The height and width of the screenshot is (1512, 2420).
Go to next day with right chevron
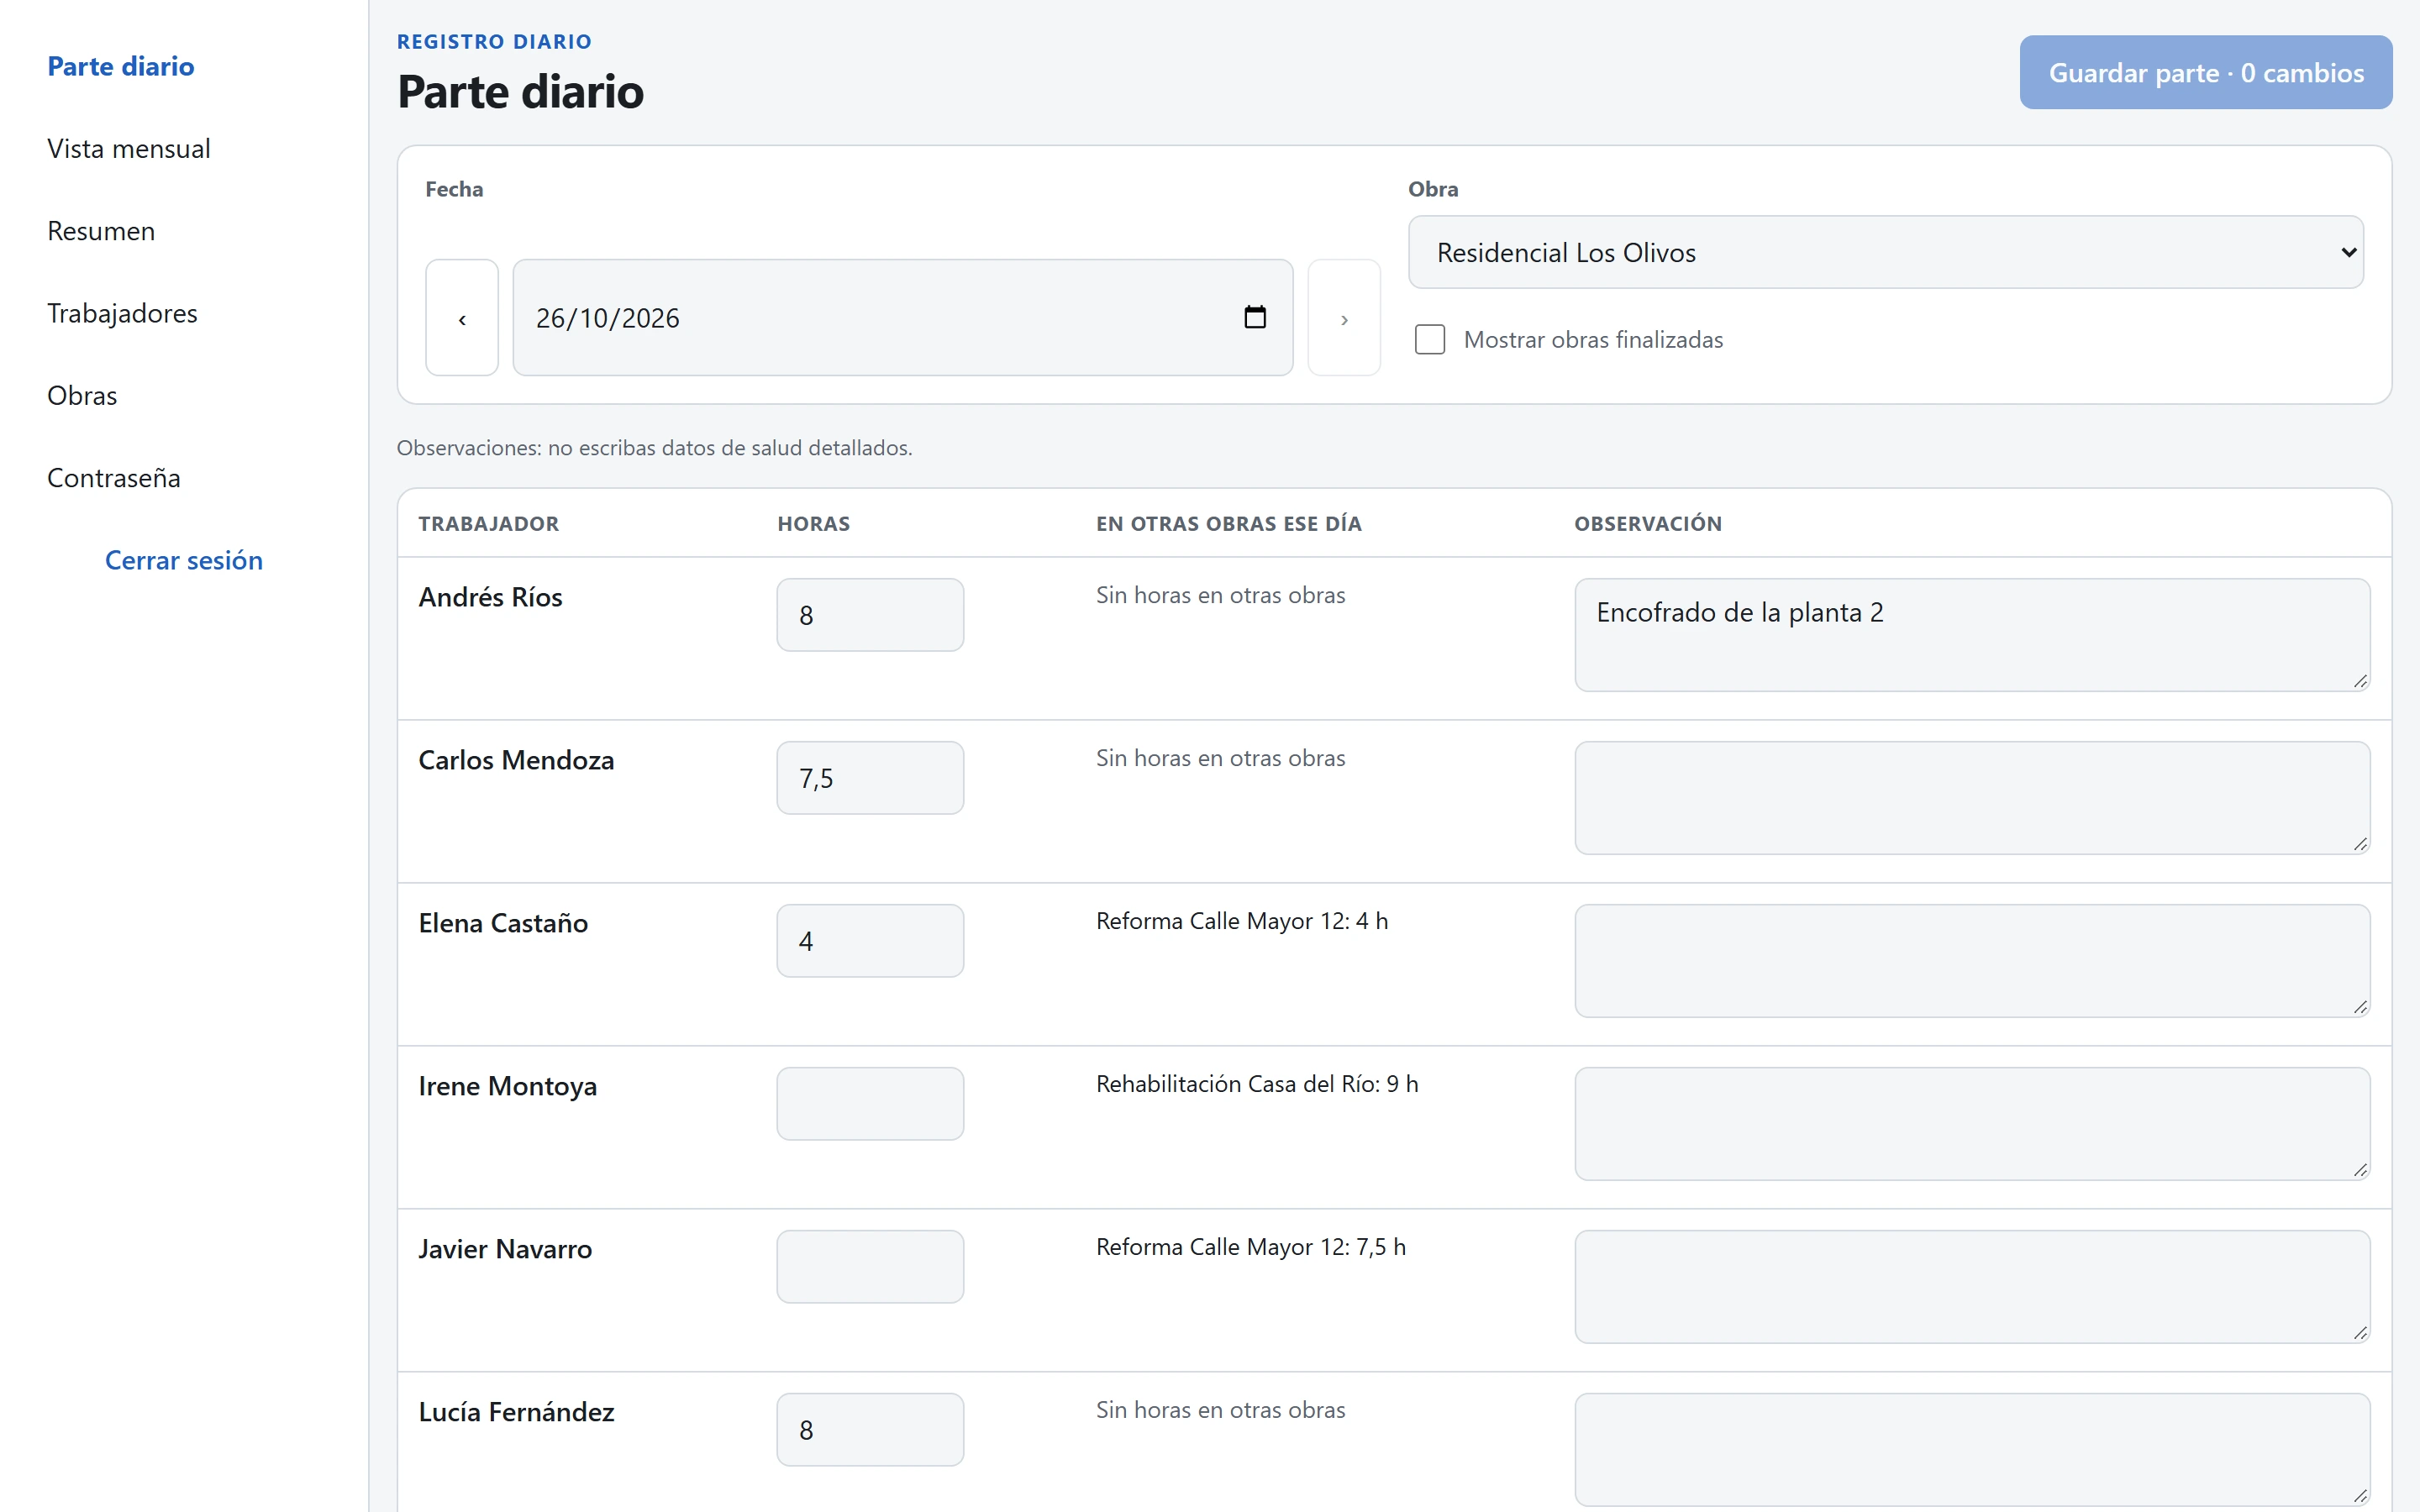coord(1344,318)
